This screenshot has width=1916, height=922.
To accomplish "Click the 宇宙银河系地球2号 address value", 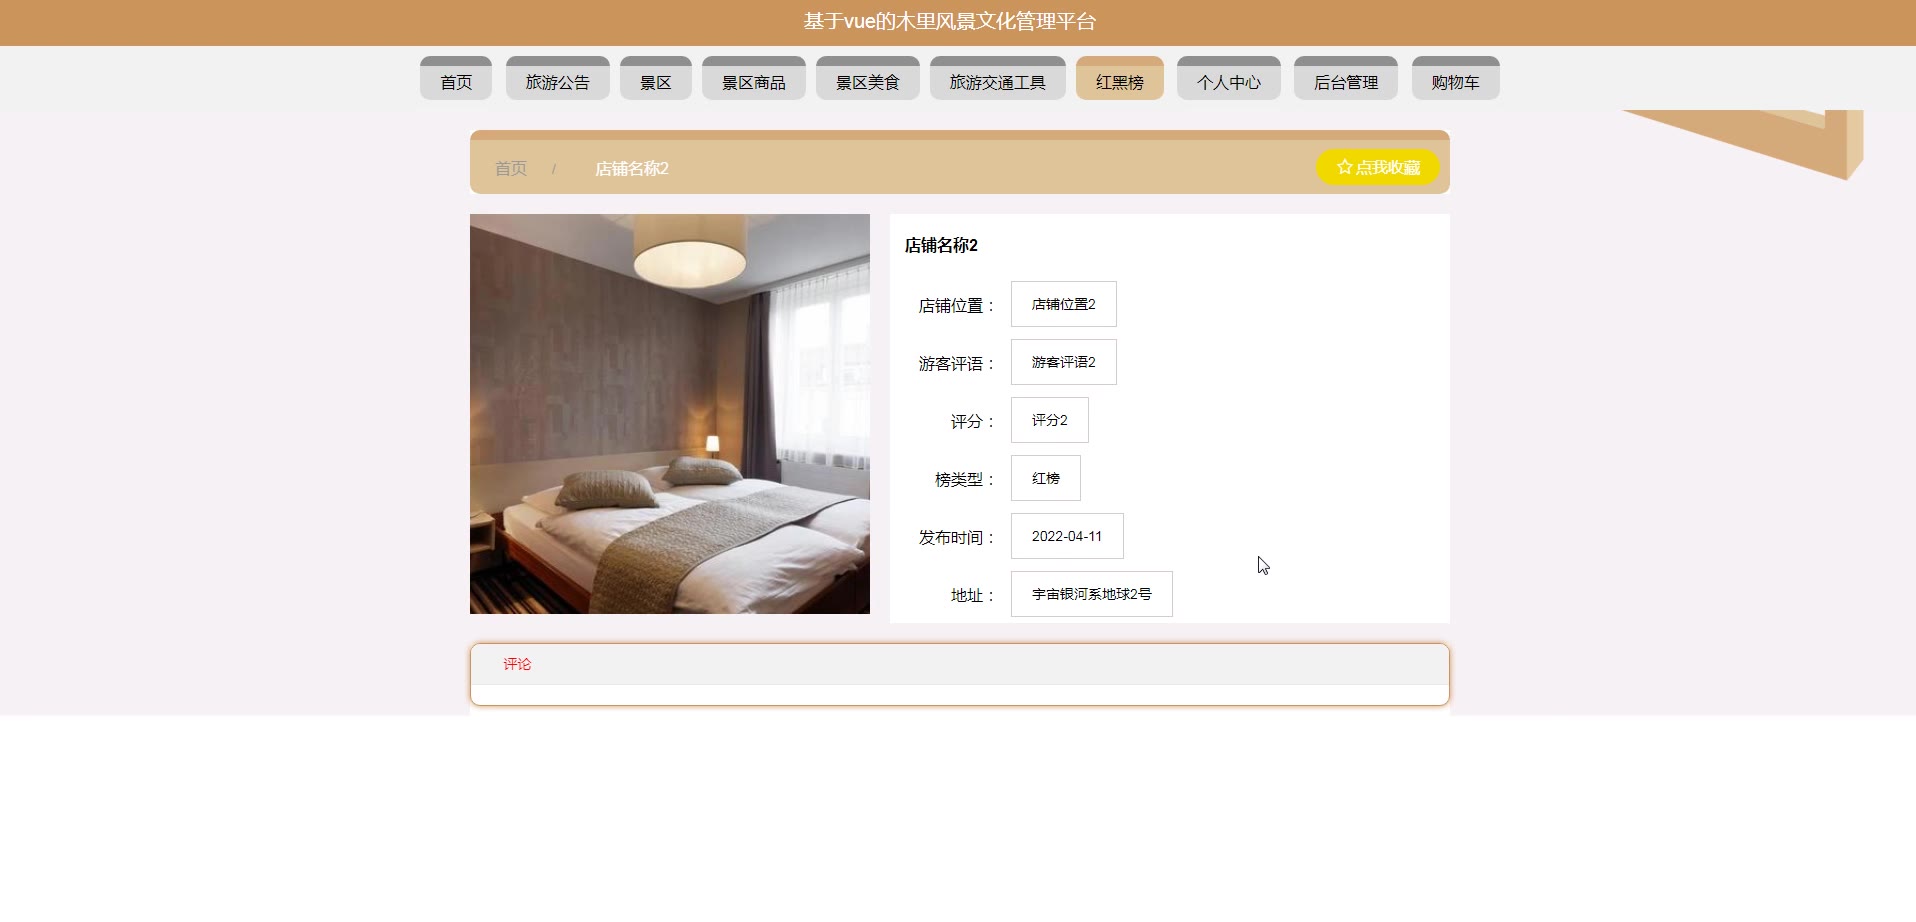I will tap(1091, 594).
